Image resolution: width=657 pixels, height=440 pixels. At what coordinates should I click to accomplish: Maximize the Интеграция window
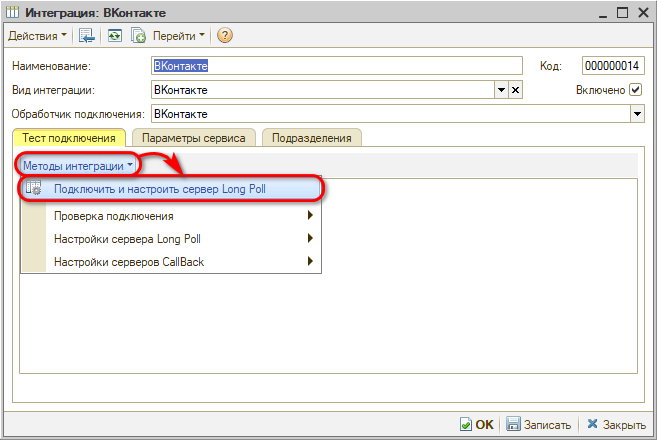623,13
